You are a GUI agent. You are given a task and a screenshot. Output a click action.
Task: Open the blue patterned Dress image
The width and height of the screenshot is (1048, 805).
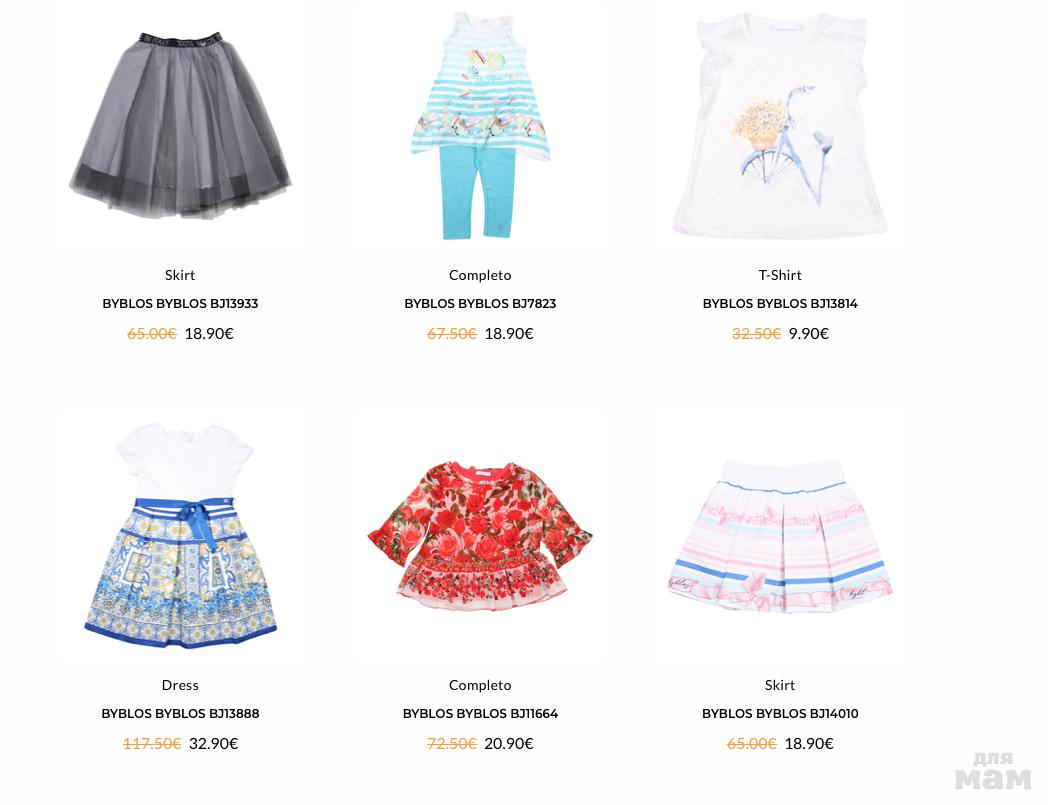(180, 536)
